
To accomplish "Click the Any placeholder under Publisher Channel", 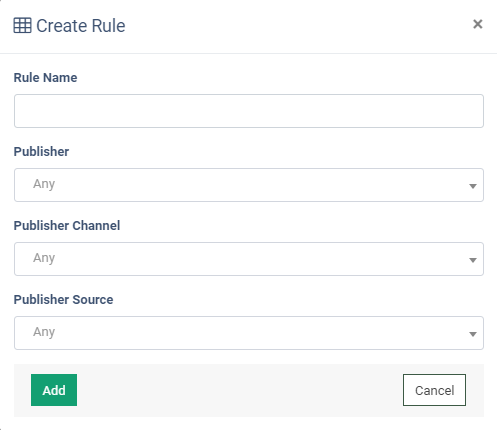I will pyautogui.click(x=44, y=258).
